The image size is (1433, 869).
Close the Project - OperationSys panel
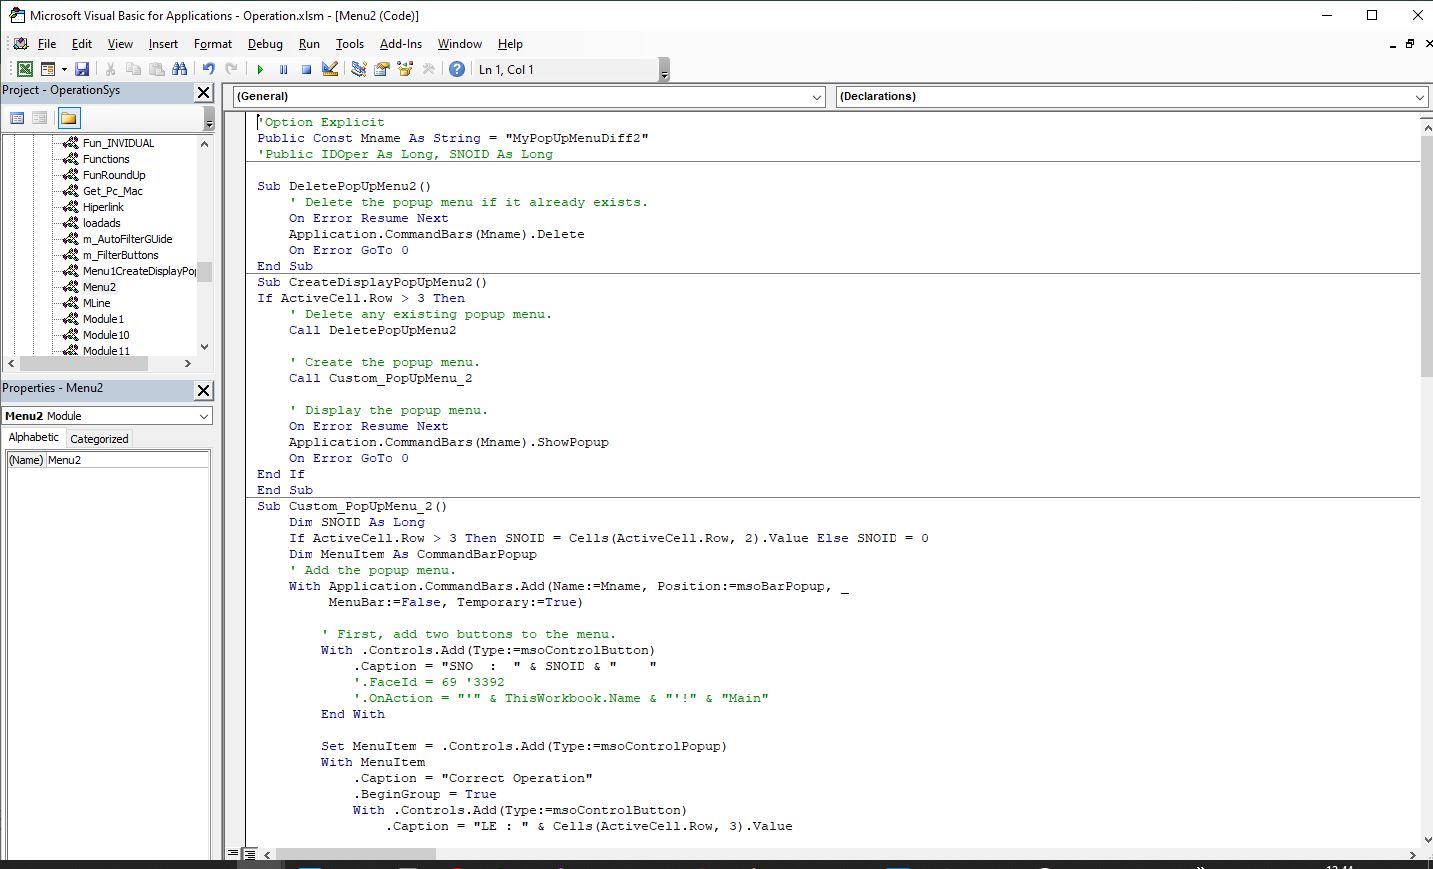[203, 92]
